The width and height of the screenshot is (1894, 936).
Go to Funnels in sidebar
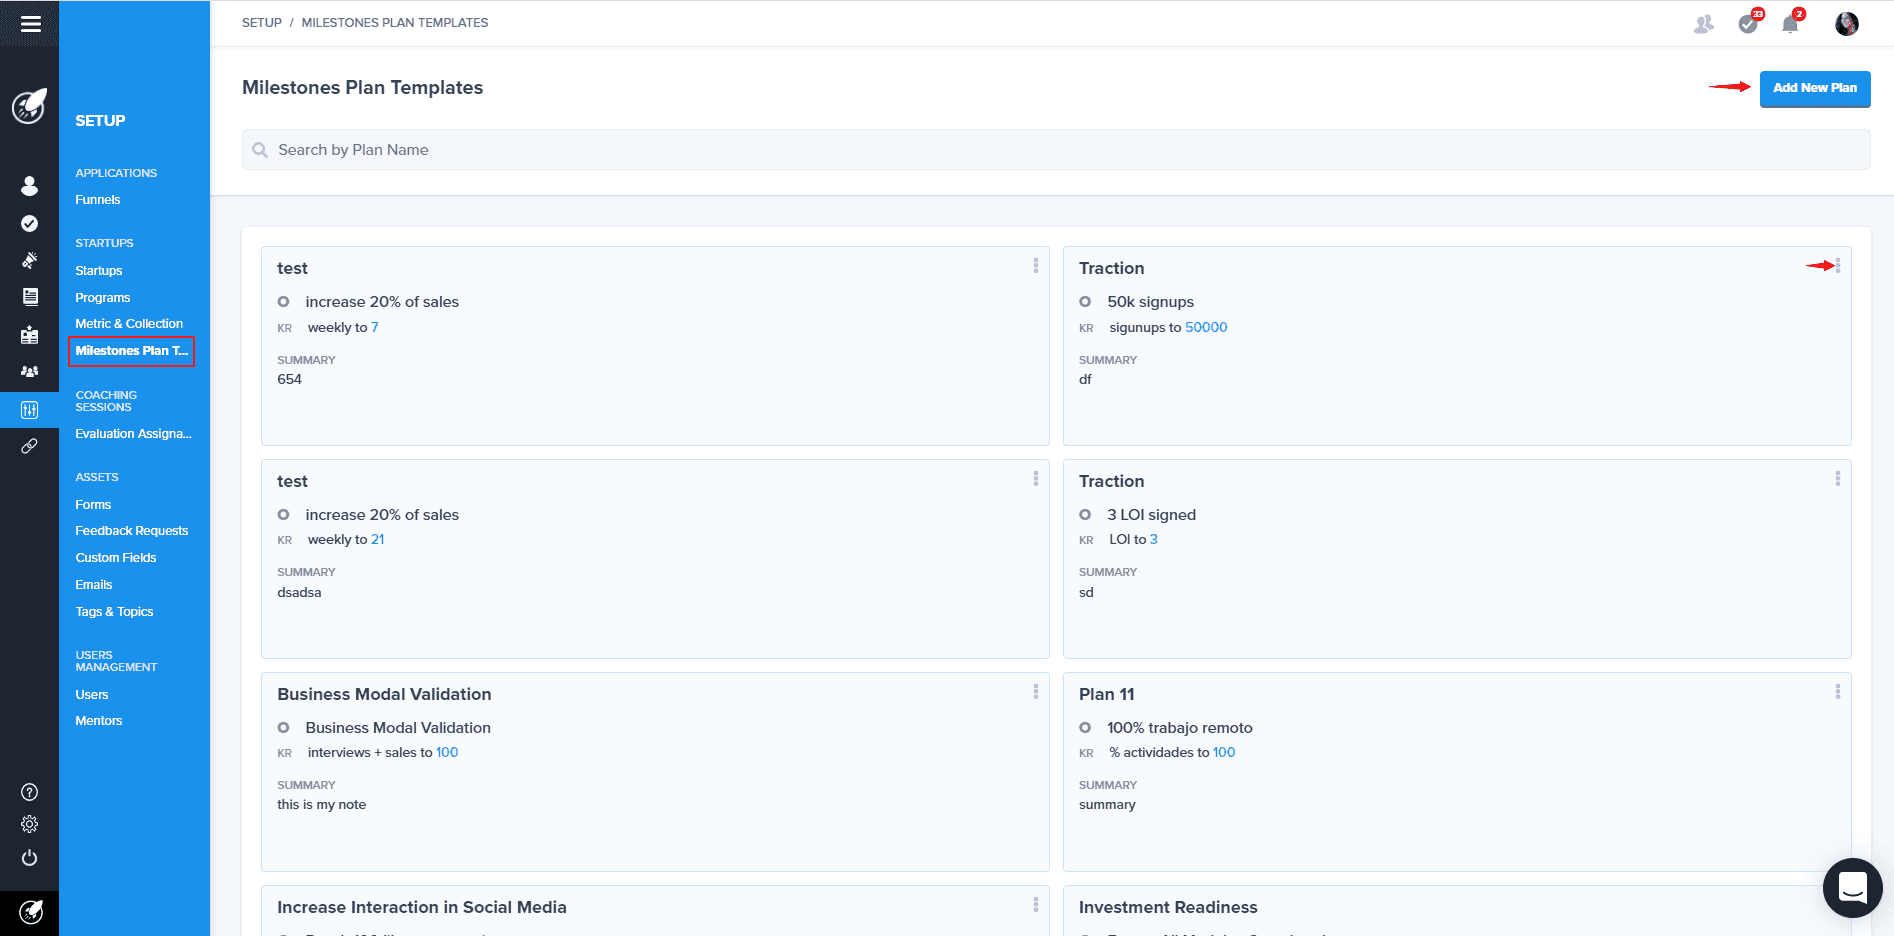[98, 200]
